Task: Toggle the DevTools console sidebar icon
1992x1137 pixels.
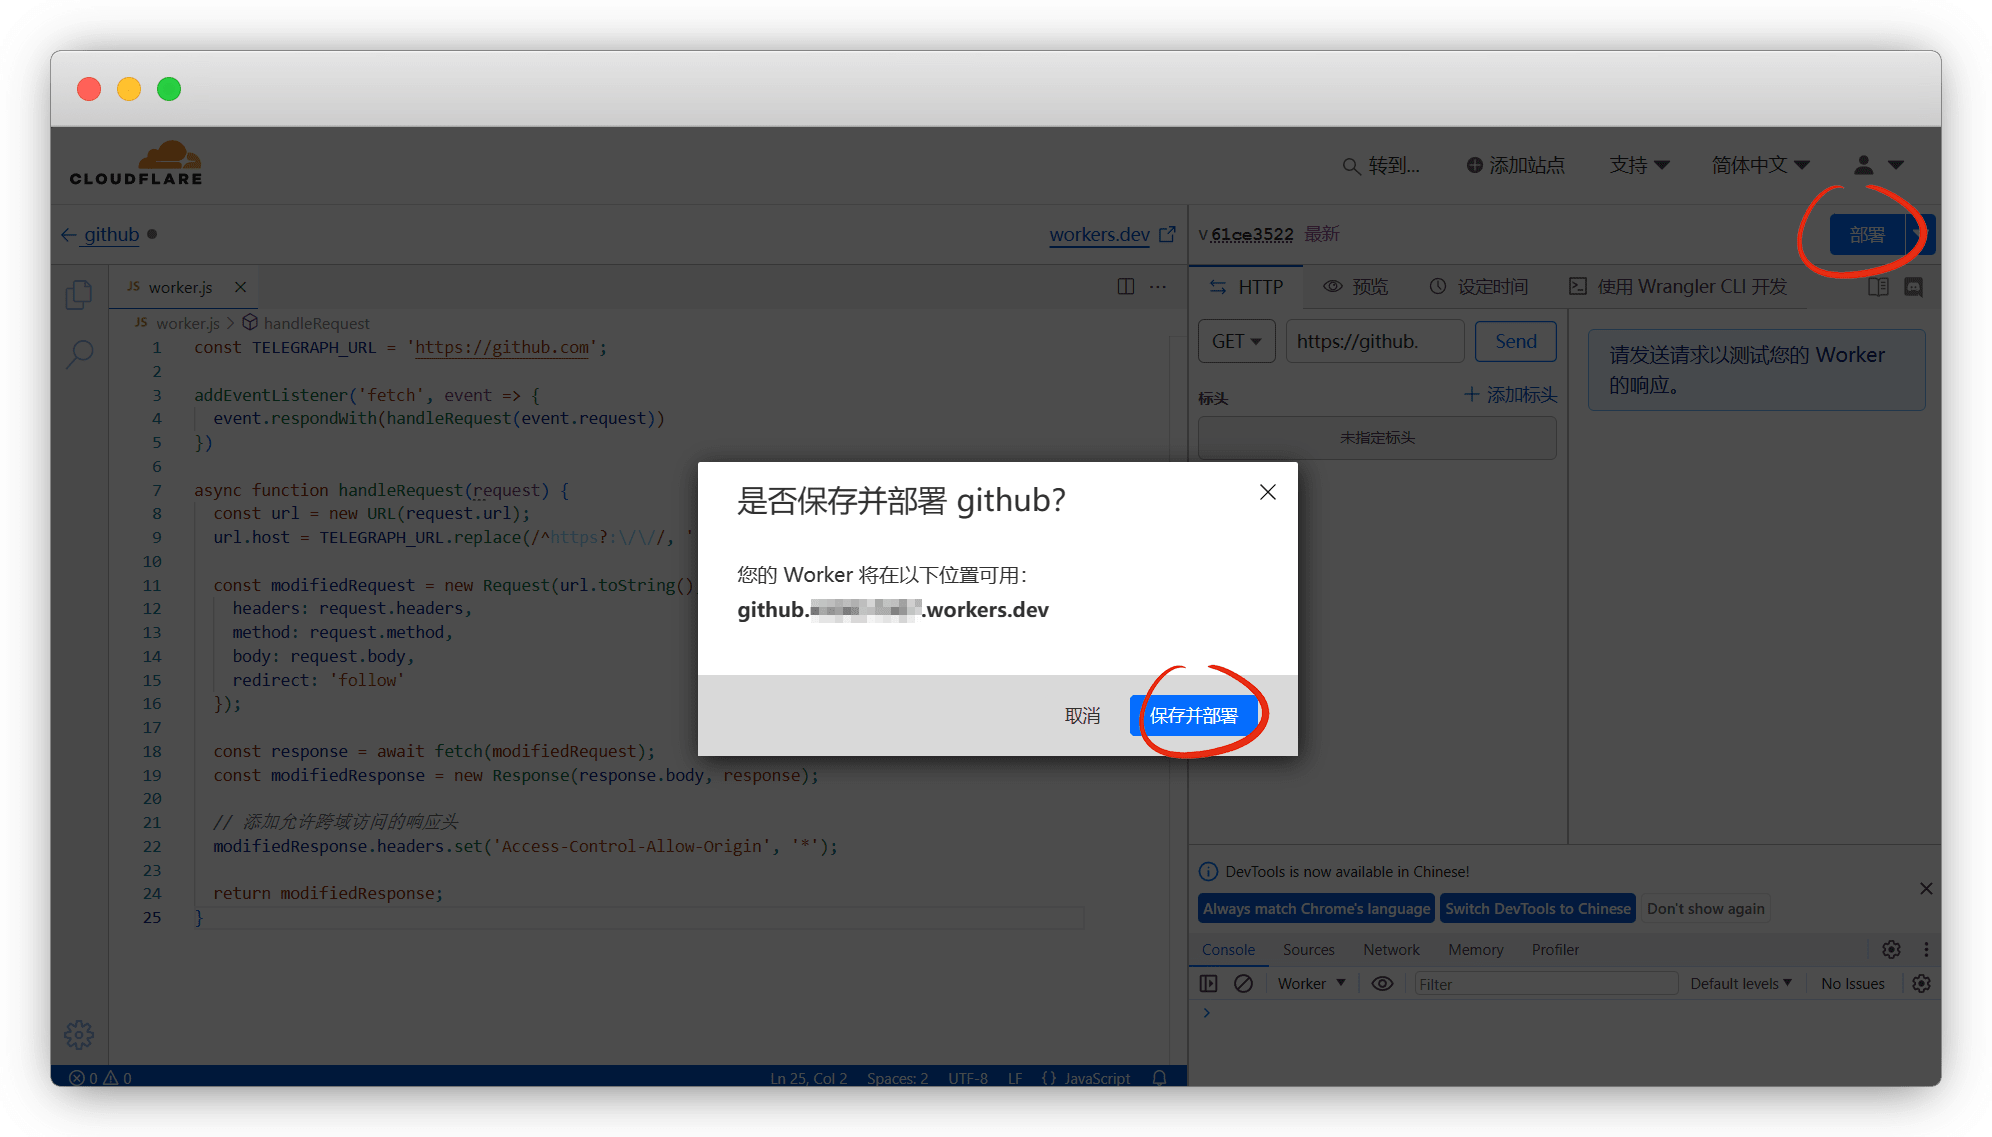Action: 1209,984
